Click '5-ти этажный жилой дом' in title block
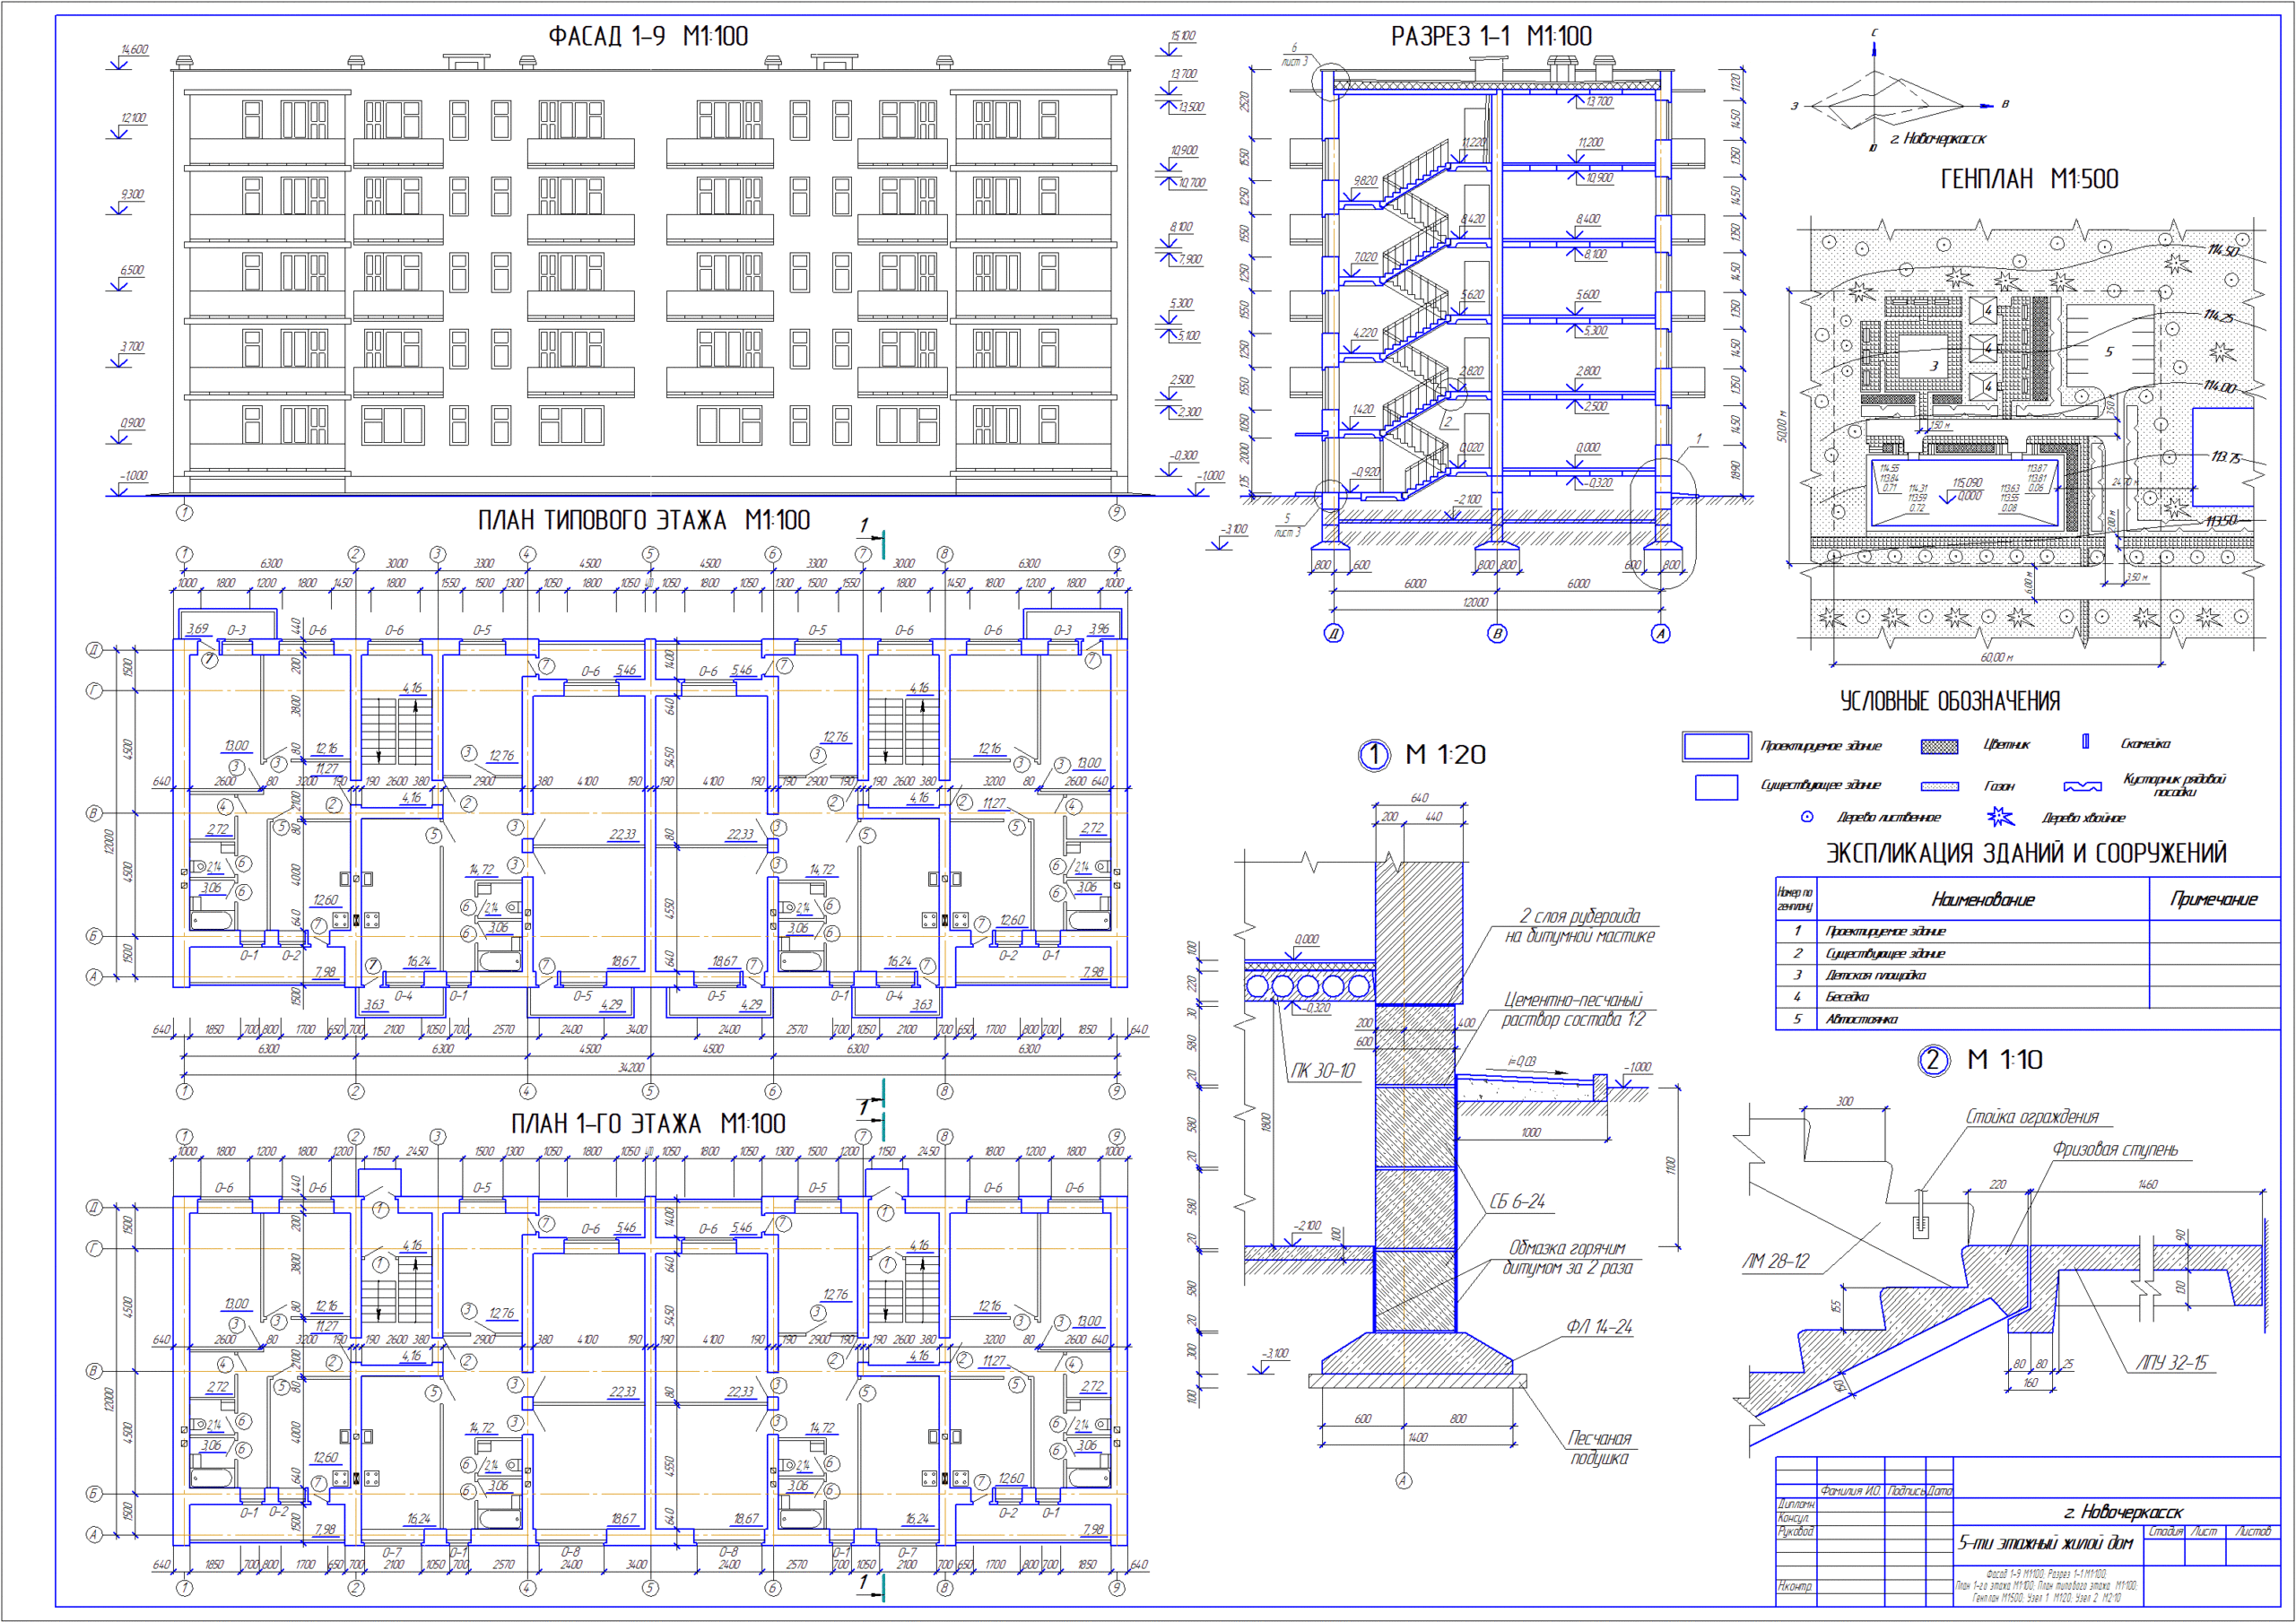The image size is (2296, 1622). point(2045,1543)
